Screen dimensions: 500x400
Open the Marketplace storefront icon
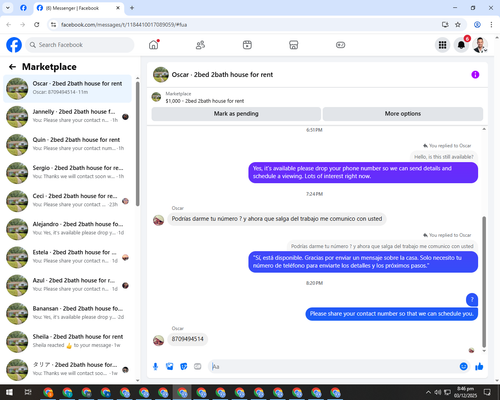click(x=294, y=45)
